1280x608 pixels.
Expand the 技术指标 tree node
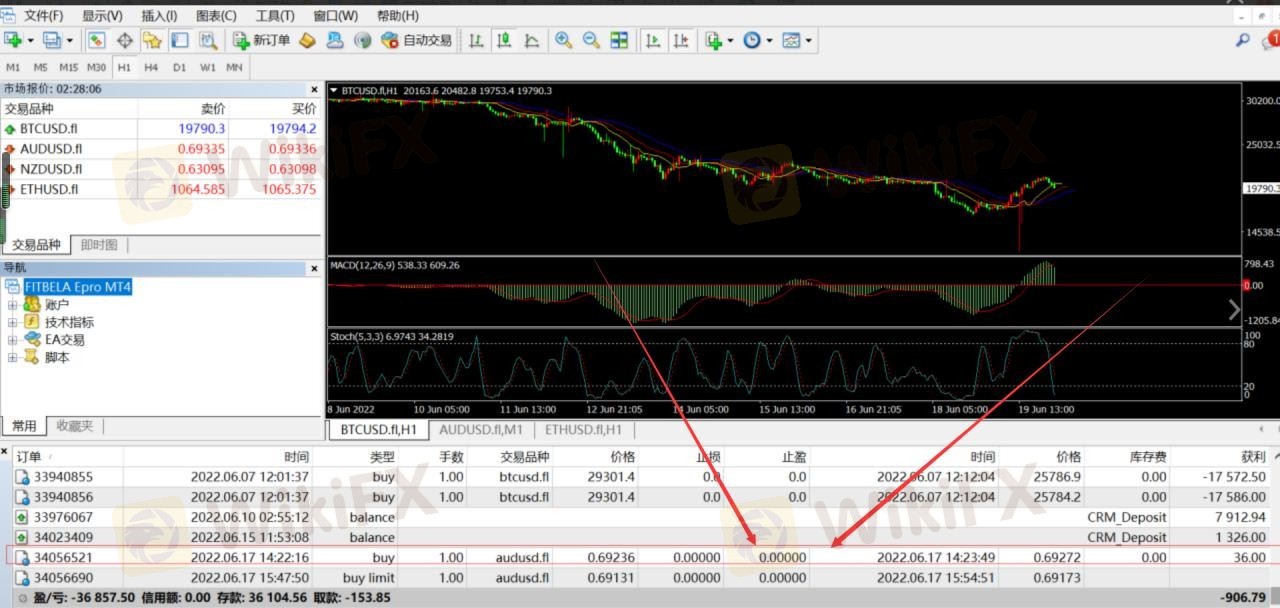tap(13, 322)
